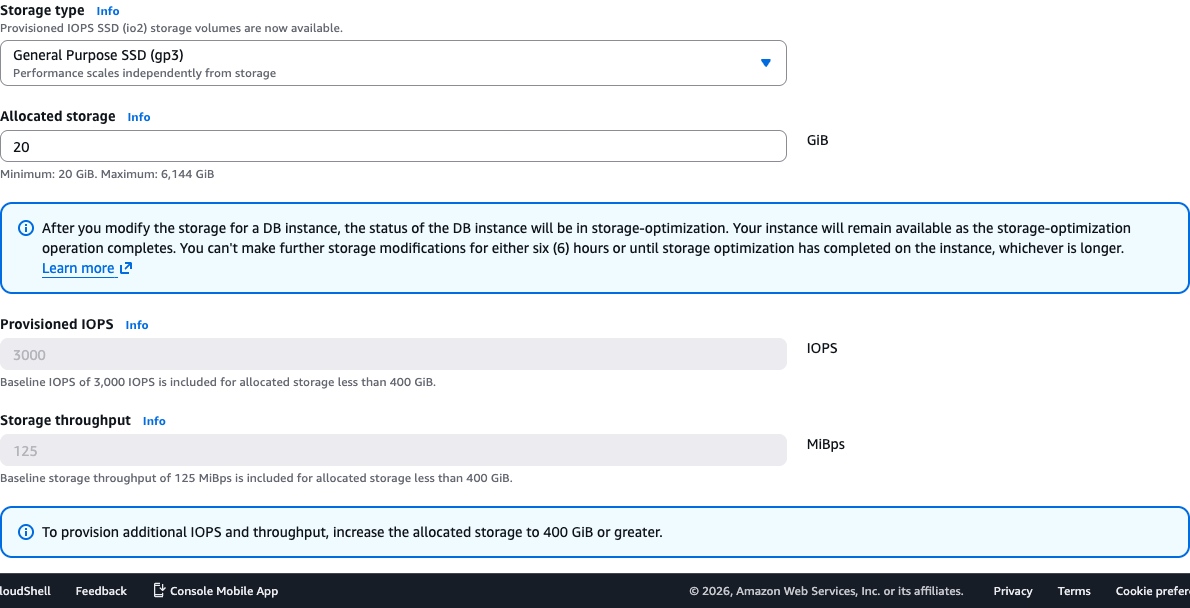Click the Console Mobile App phone icon

159,590
